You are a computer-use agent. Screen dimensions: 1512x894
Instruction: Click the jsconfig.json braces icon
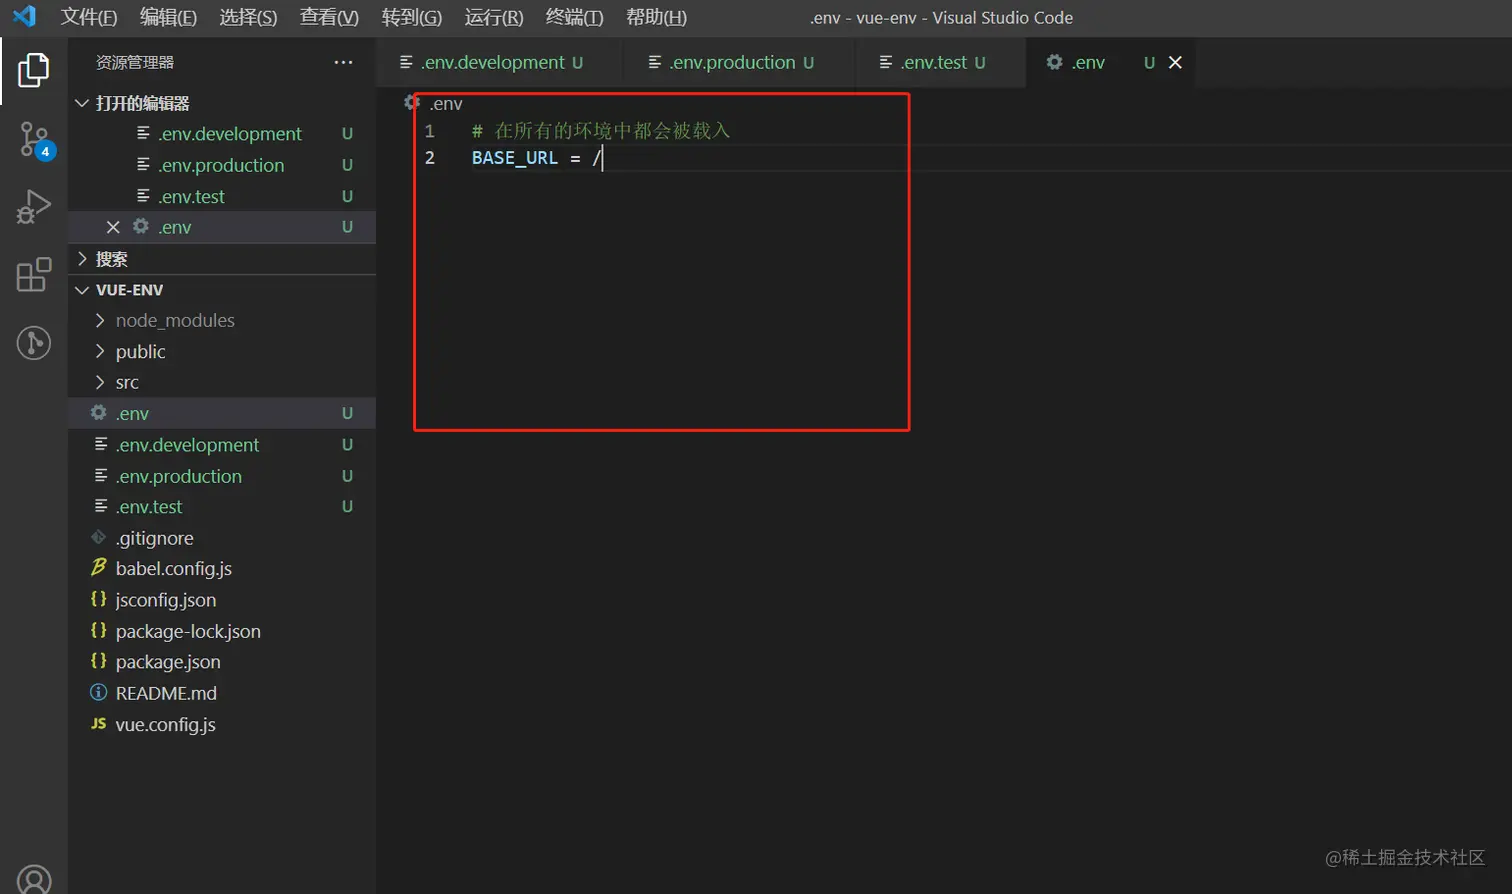98,599
